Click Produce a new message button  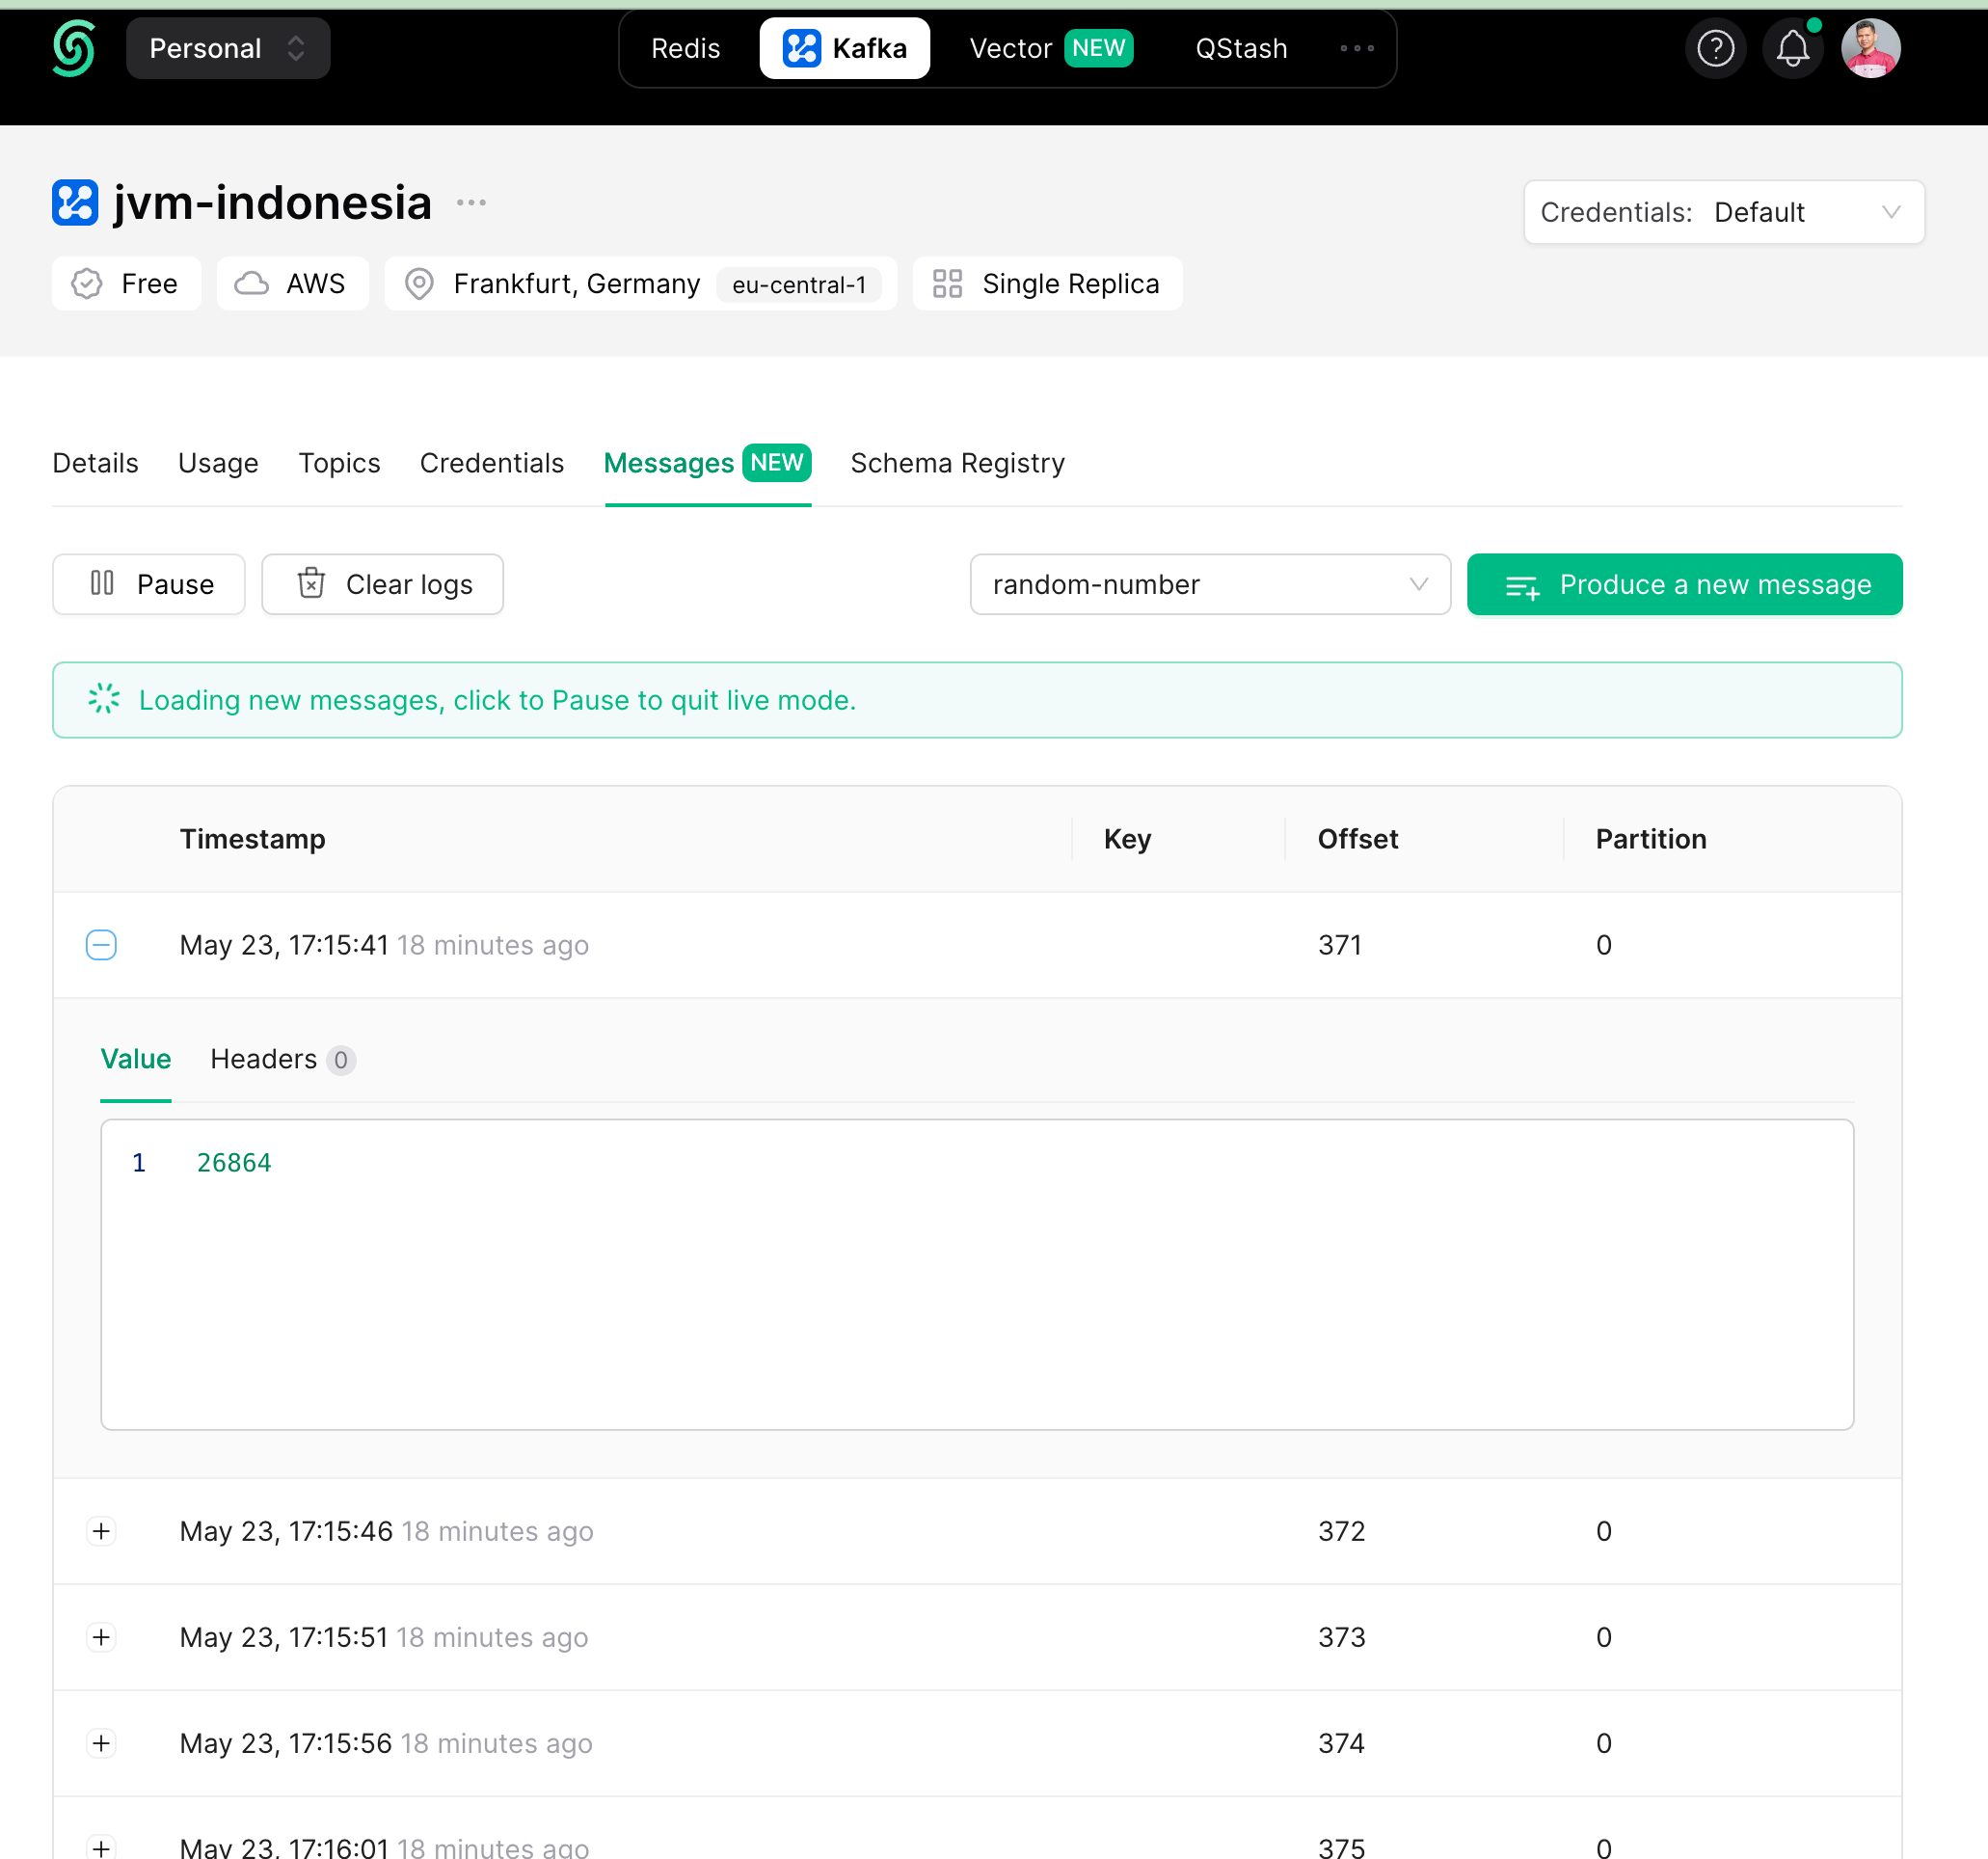click(1684, 584)
